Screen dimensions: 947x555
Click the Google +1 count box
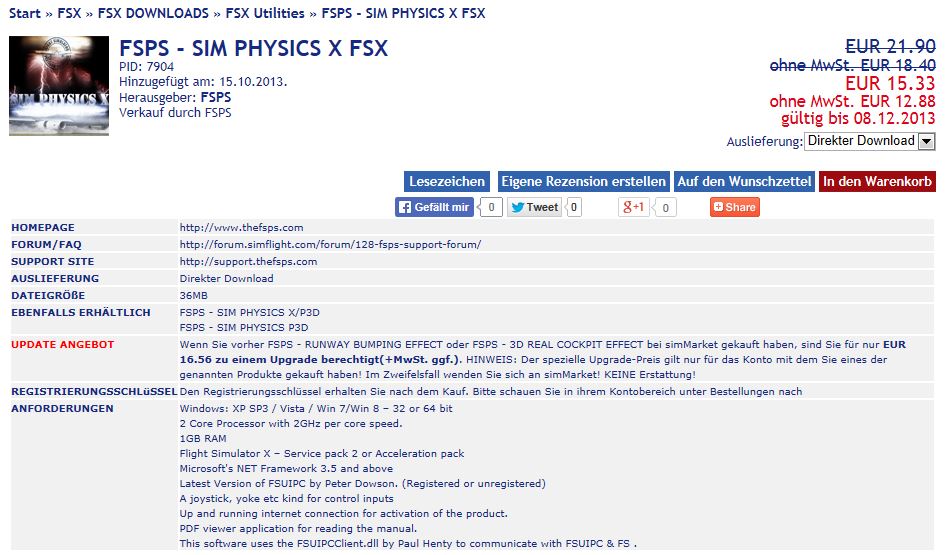pyautogui.click(x=665, y=207)
